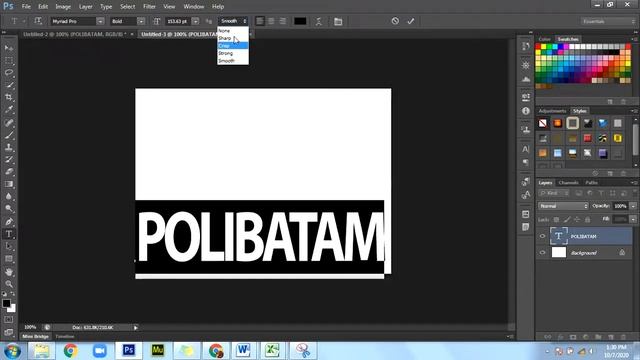The image size is (640, 360).
Task: Open Microsoft Word from taskbar
Action: (x=244, y=351)
